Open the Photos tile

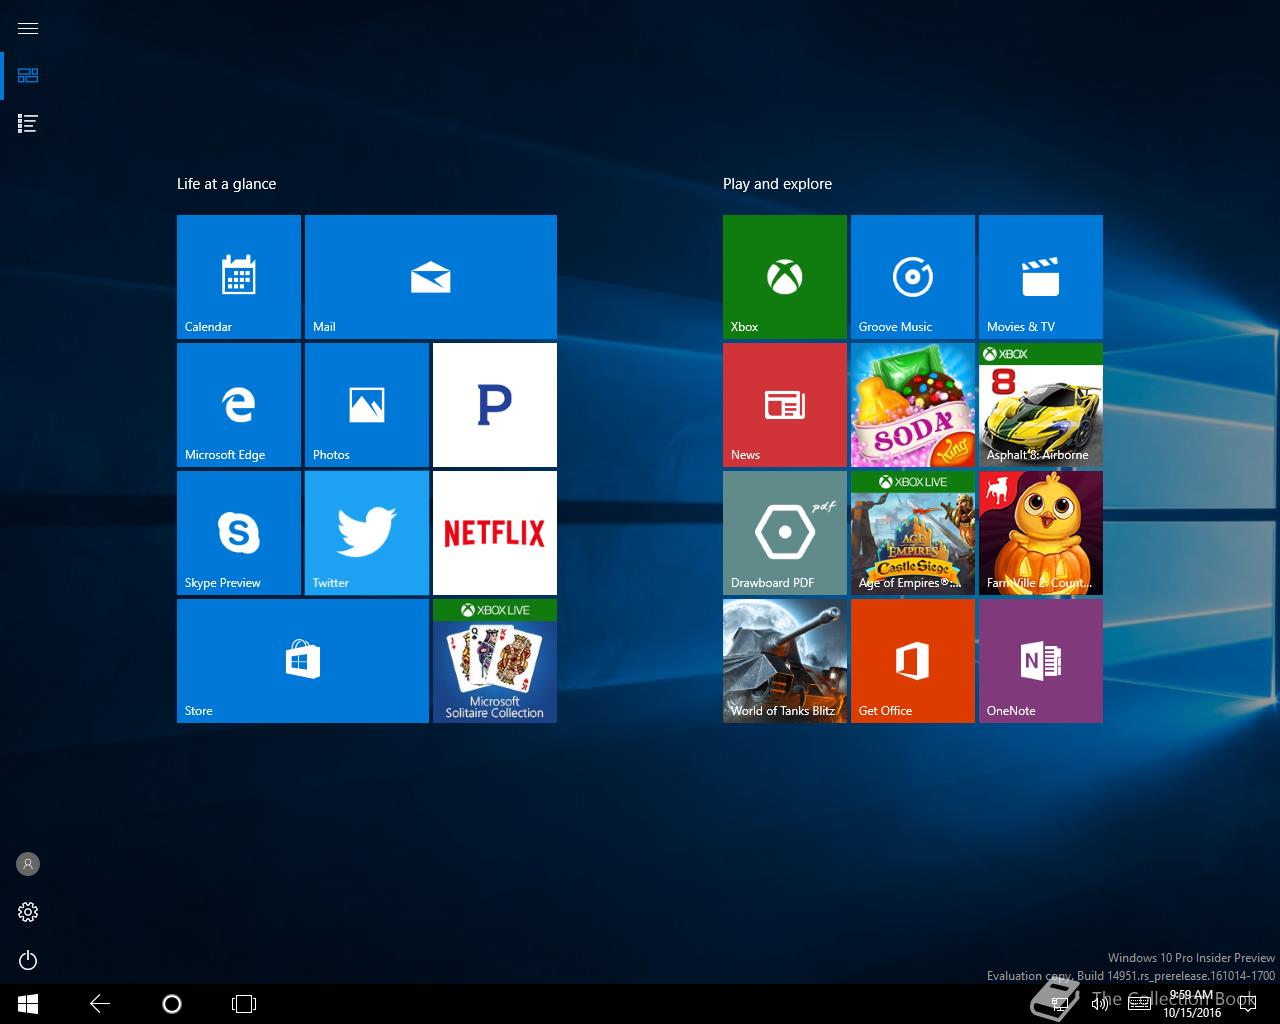(367, 405)
